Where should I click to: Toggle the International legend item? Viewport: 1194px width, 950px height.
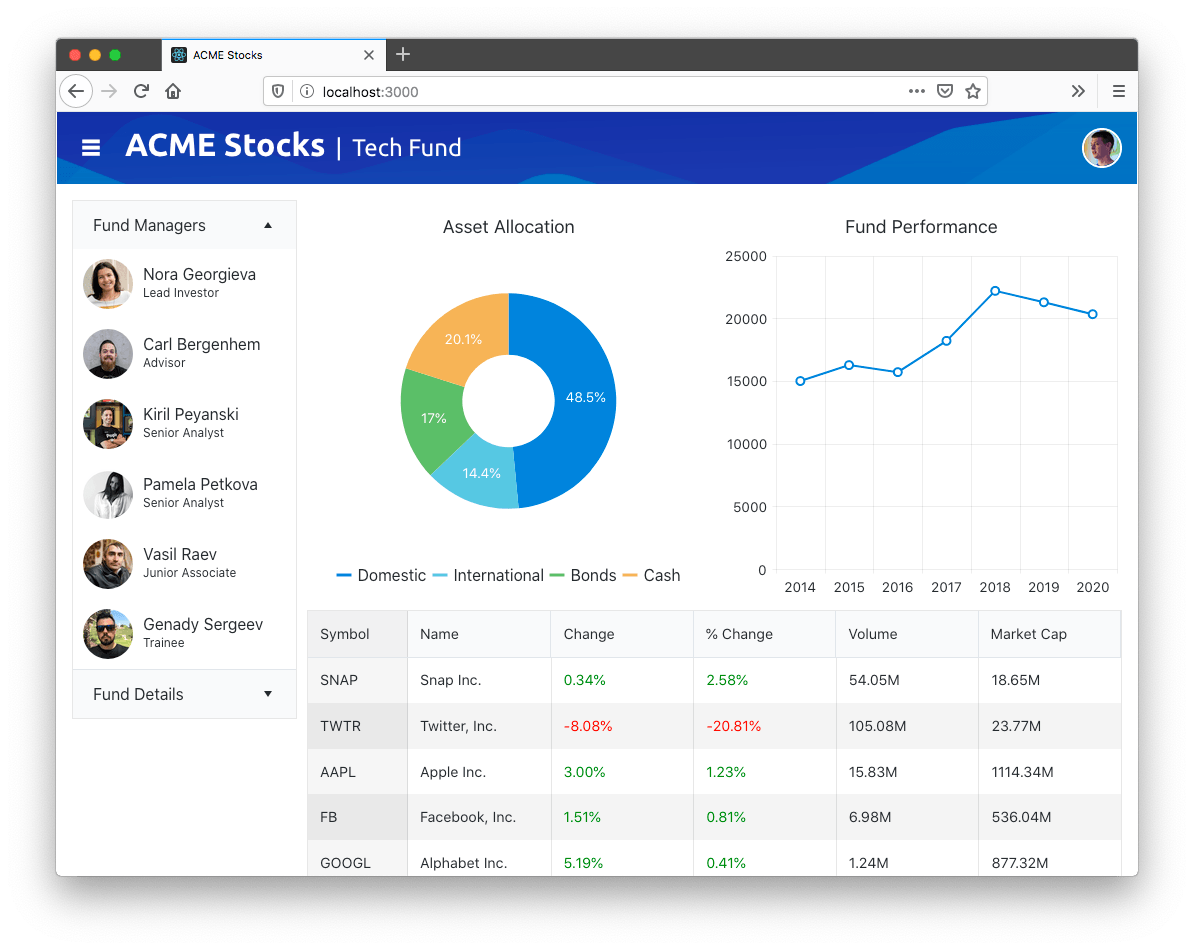488,575
